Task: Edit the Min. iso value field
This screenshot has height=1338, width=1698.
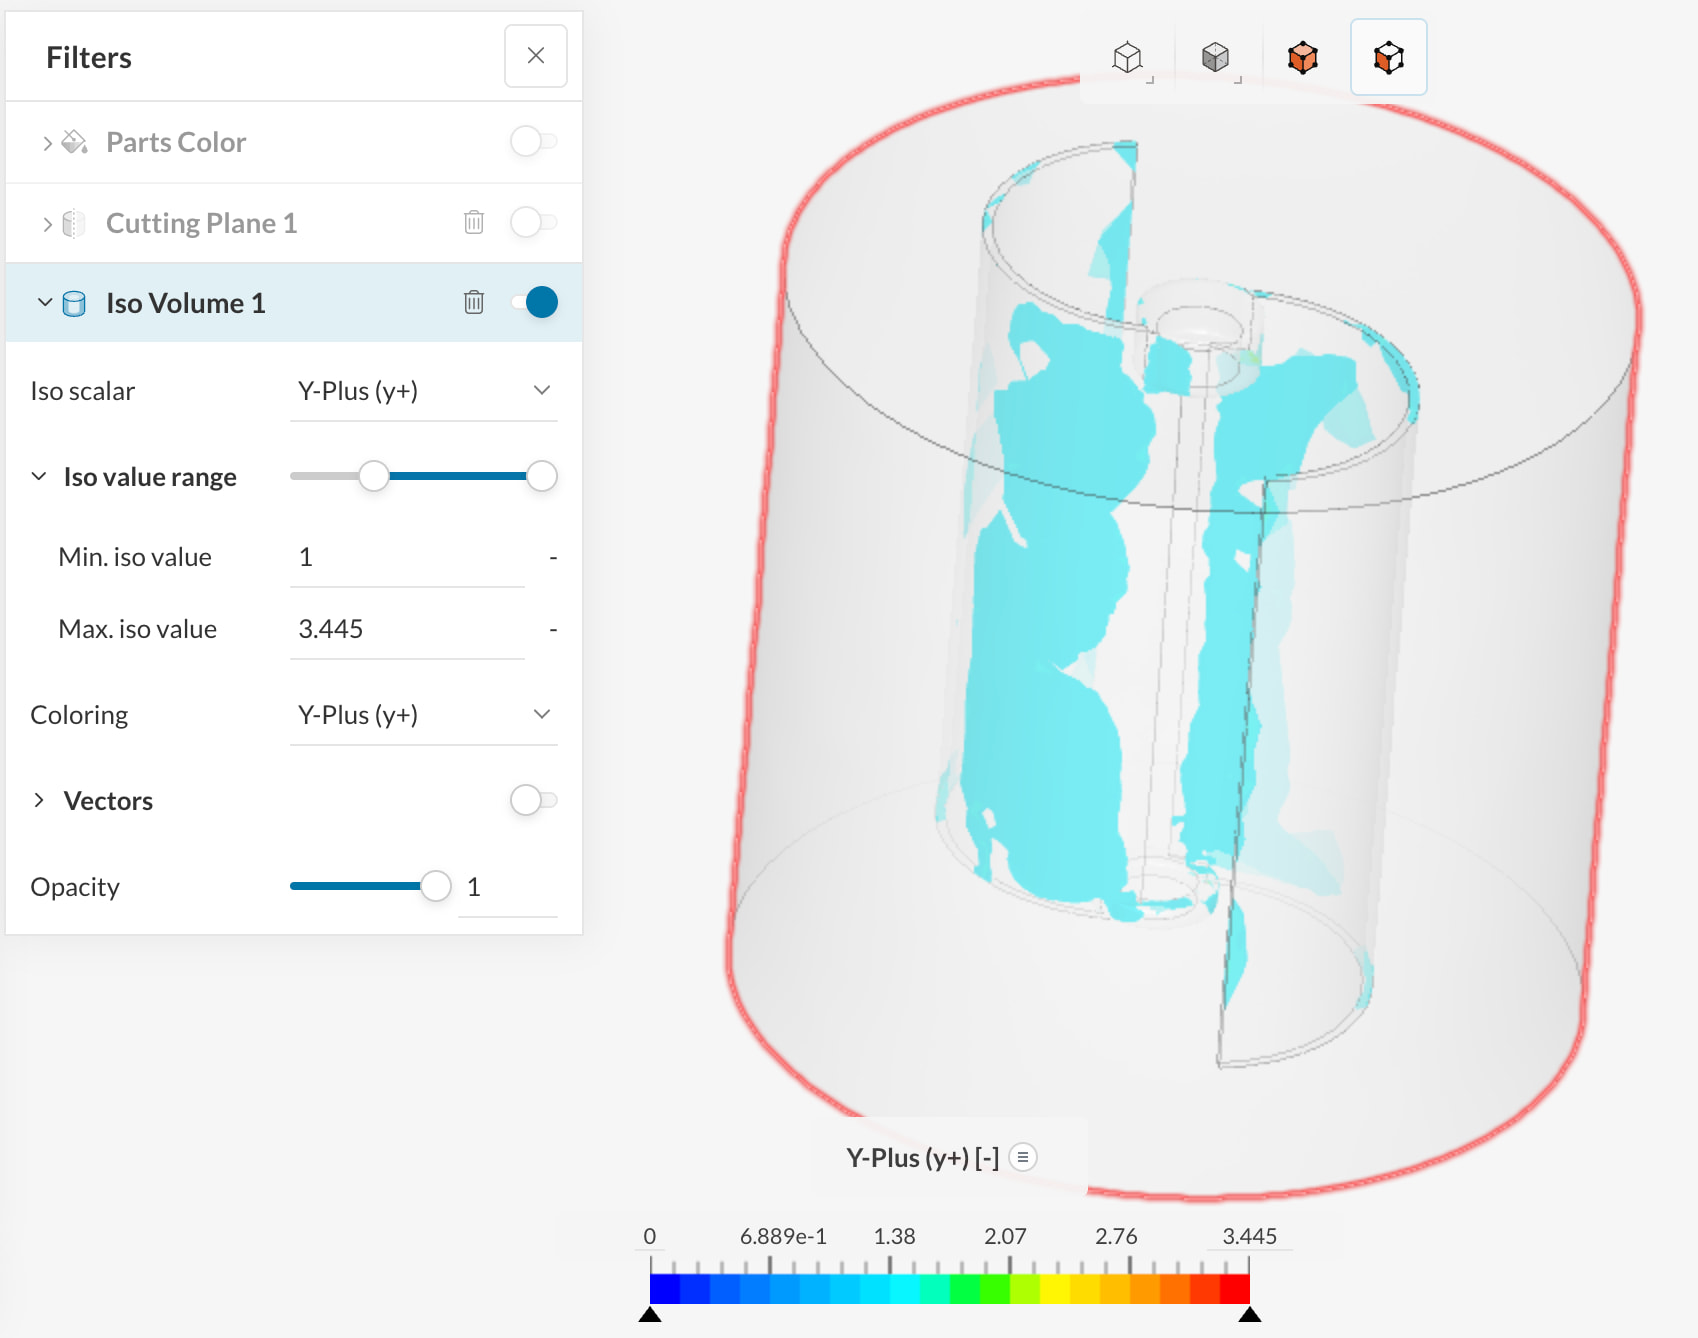Action: (x=407, y=557)
